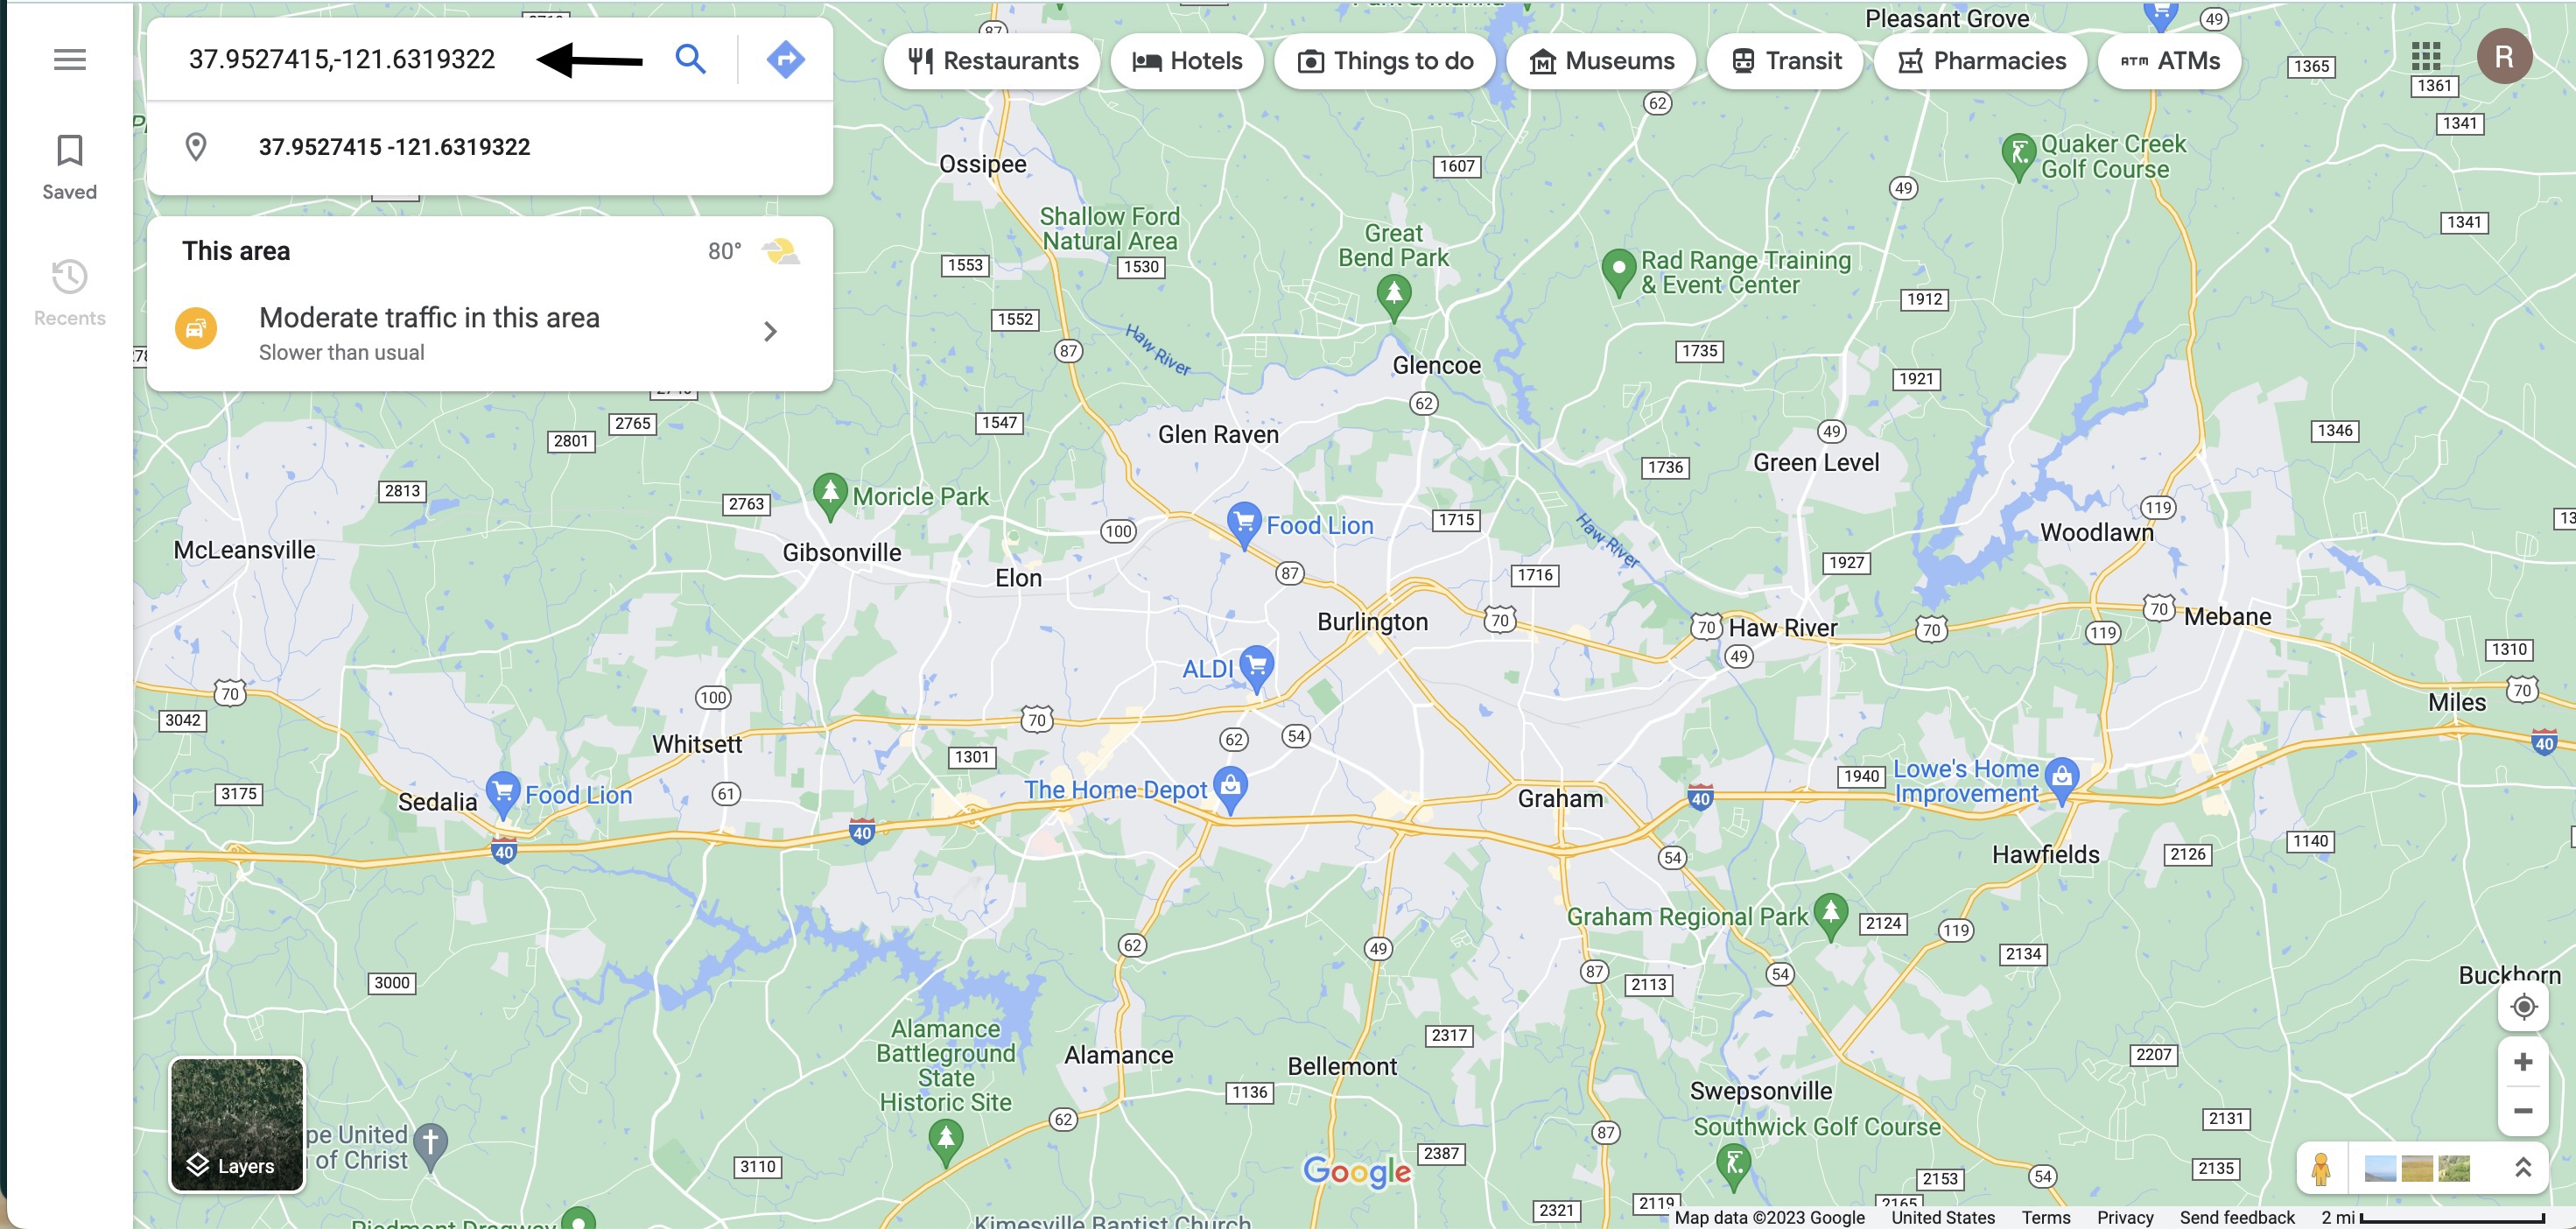Filter map by Restaurants
Screen dimensions: 2576x1229
tap(993, 61)
